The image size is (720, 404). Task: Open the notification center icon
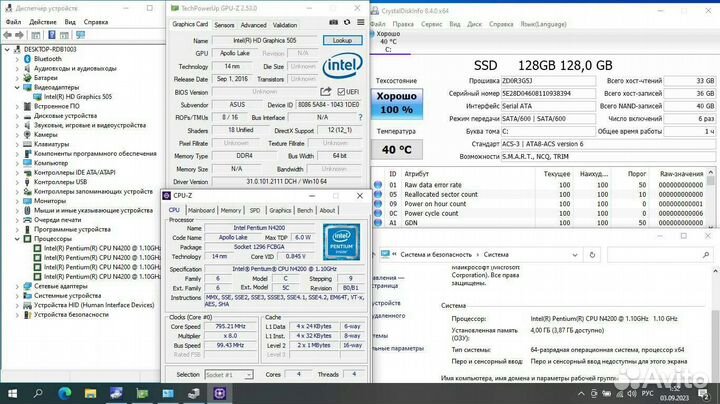tap(703, 393)
